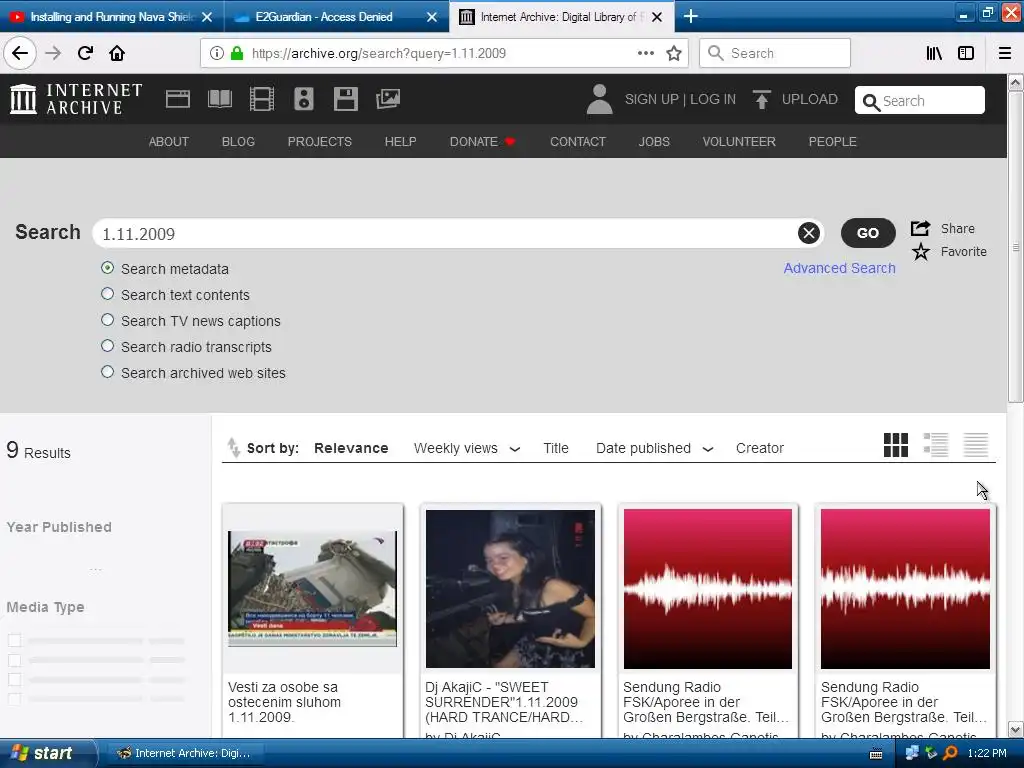1024x768 pixels.
Task: Select Search TV news captions option
Action: click(108, 320)
